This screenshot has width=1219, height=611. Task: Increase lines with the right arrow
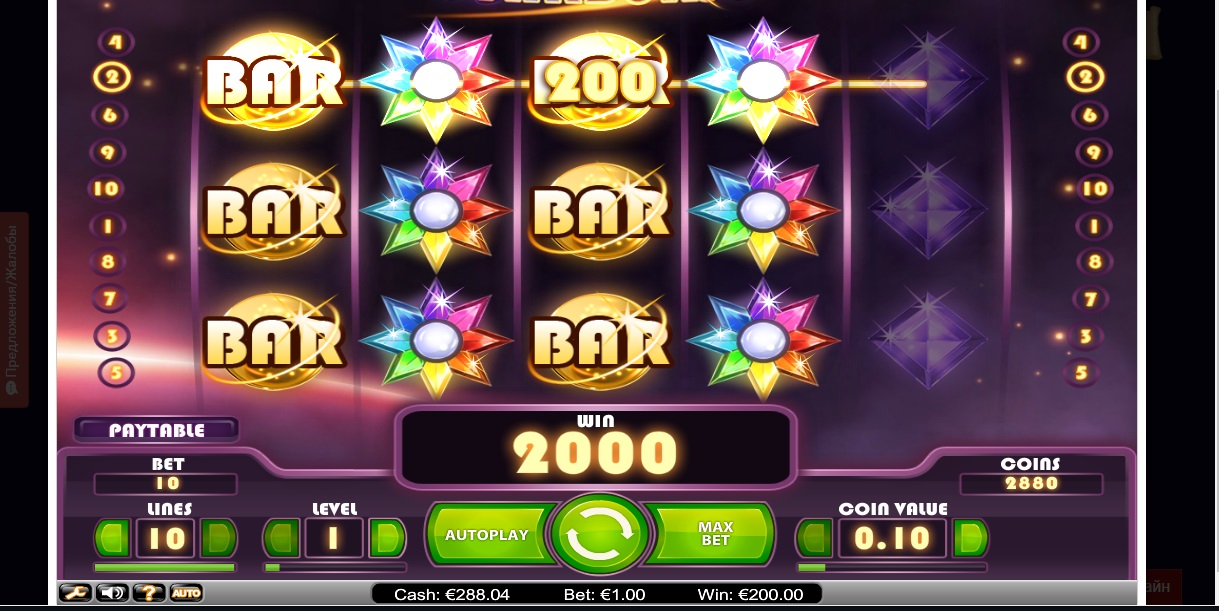pos(218,538)
